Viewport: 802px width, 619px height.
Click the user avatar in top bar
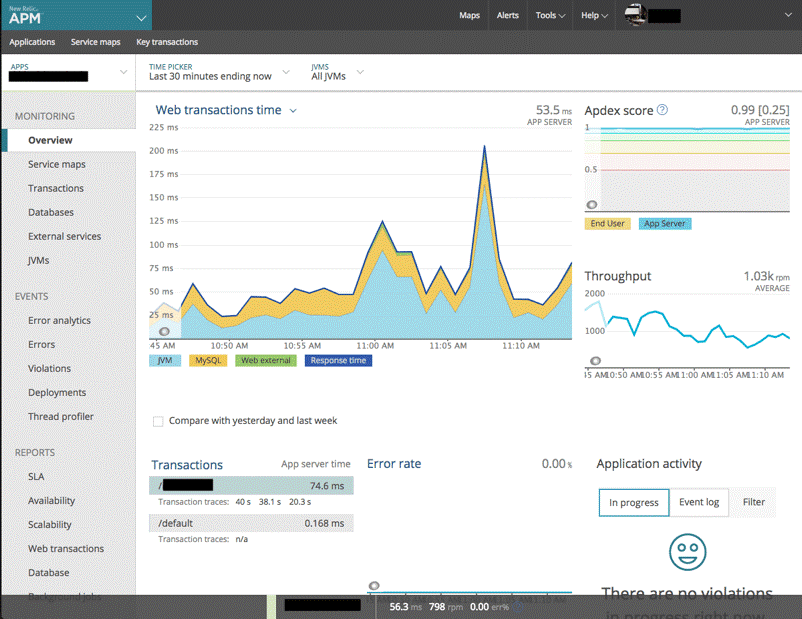(x=635, y=15)
